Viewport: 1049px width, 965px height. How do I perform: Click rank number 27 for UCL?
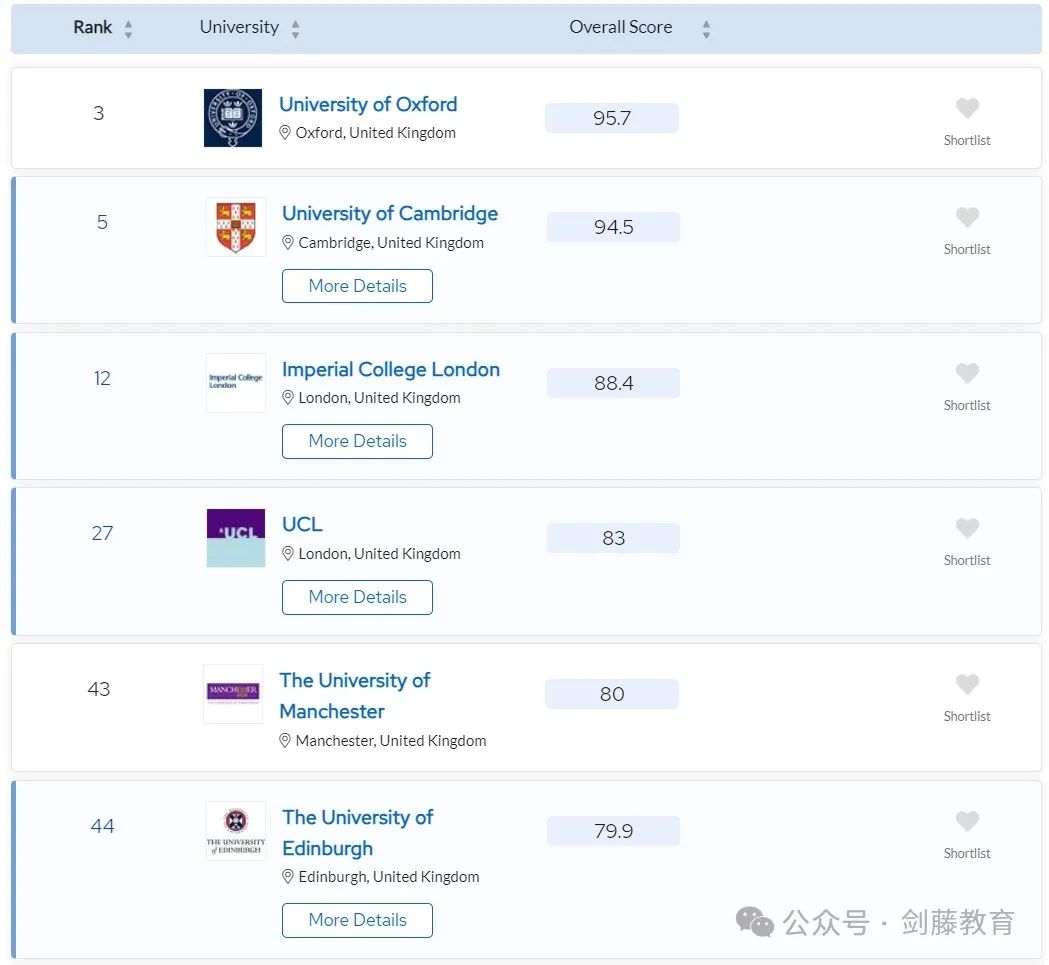coord(102,533)
